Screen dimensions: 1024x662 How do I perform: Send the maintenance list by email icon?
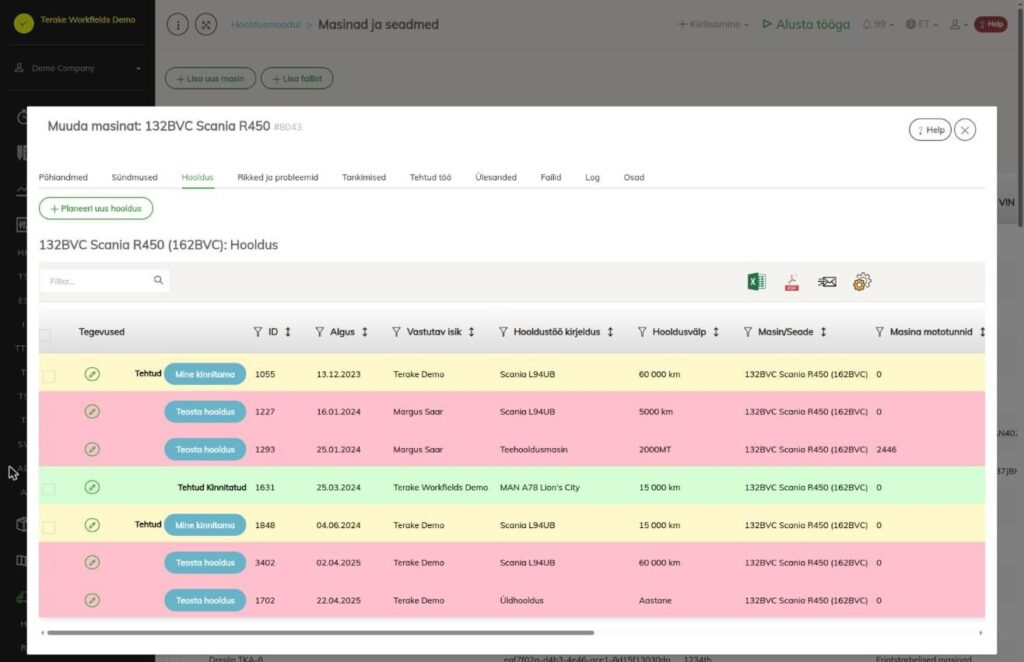[827, 281]
